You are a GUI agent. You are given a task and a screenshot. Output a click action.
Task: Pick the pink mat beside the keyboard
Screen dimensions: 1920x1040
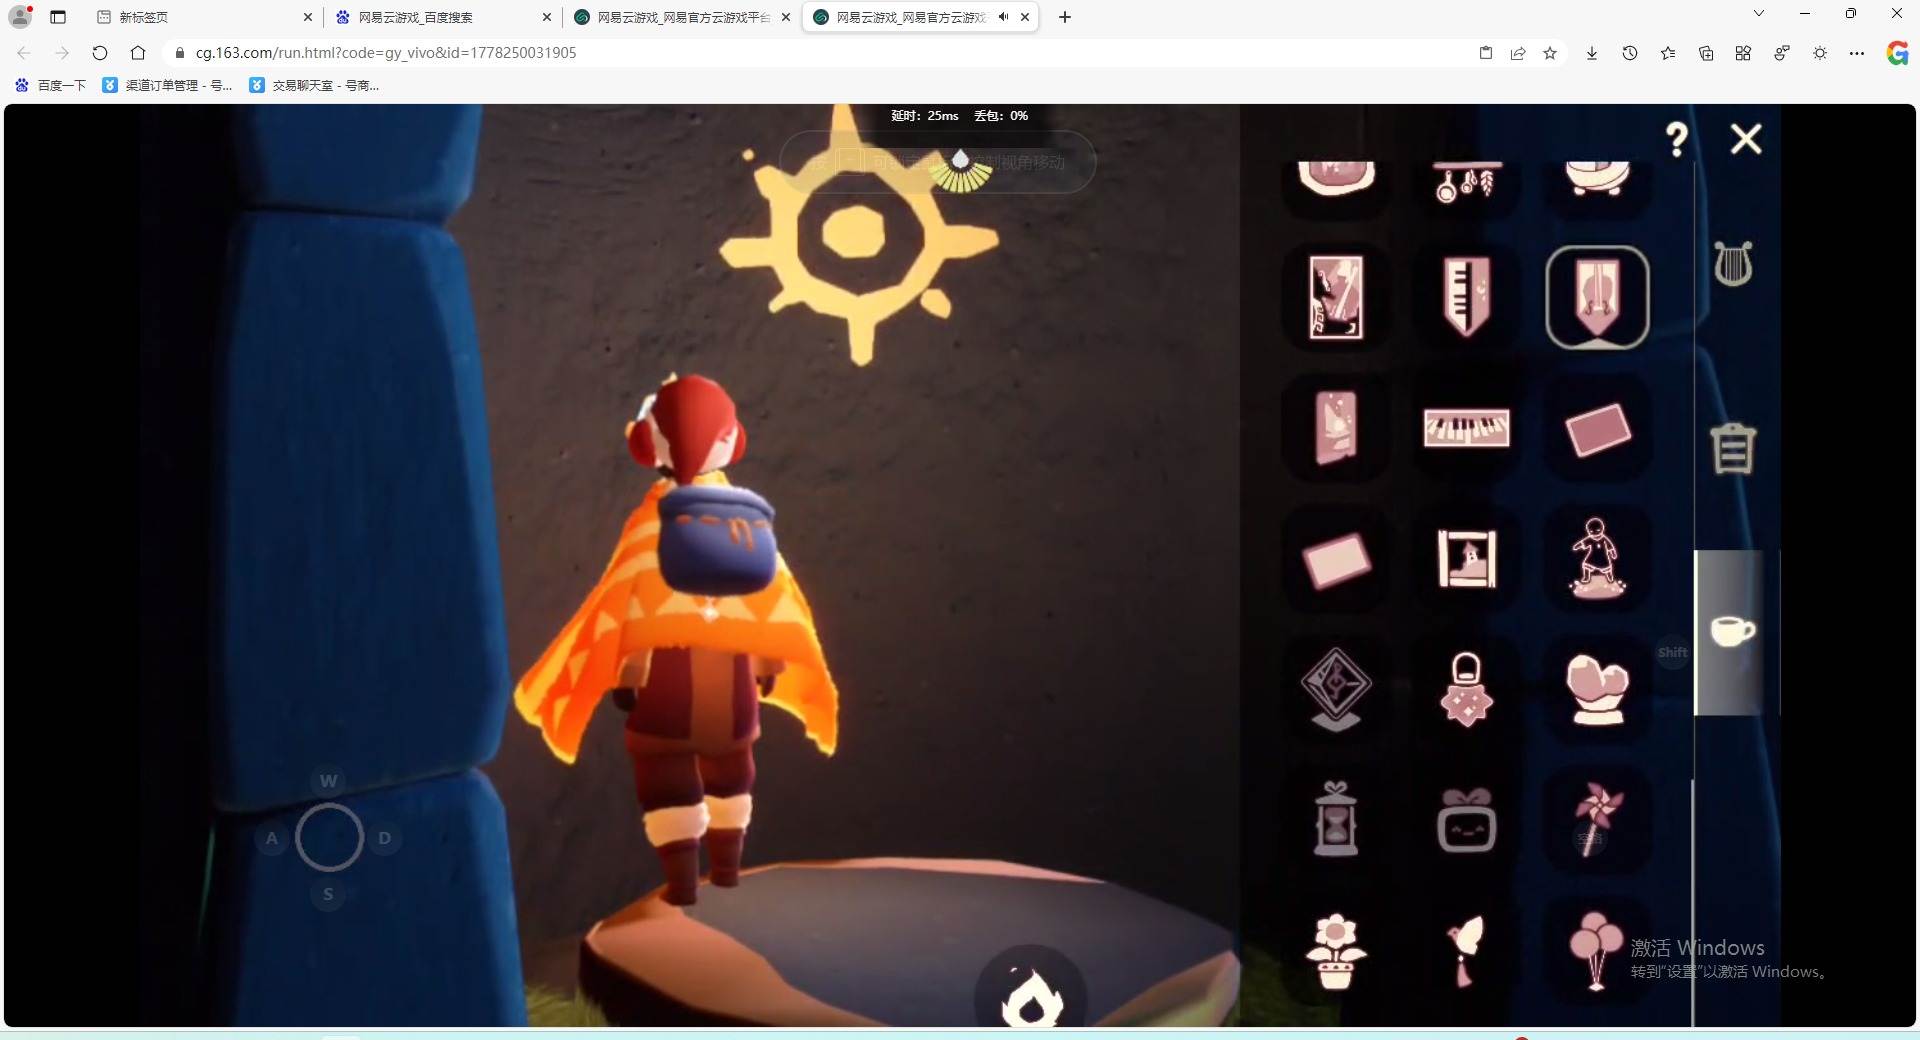(1597, 428)
